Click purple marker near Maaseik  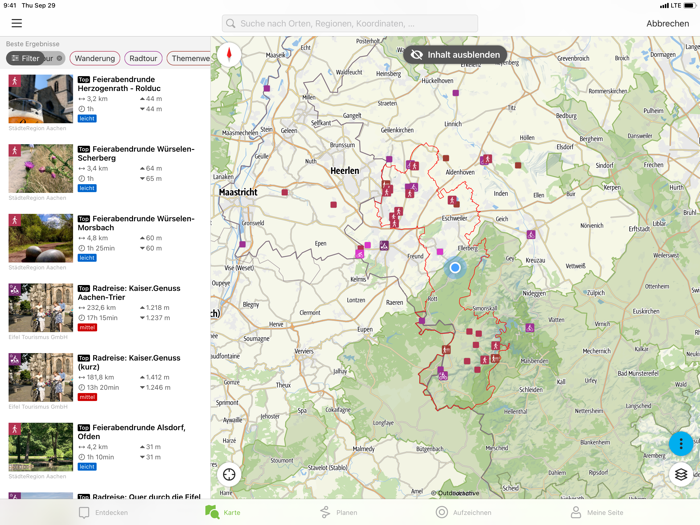click(267, 88)
